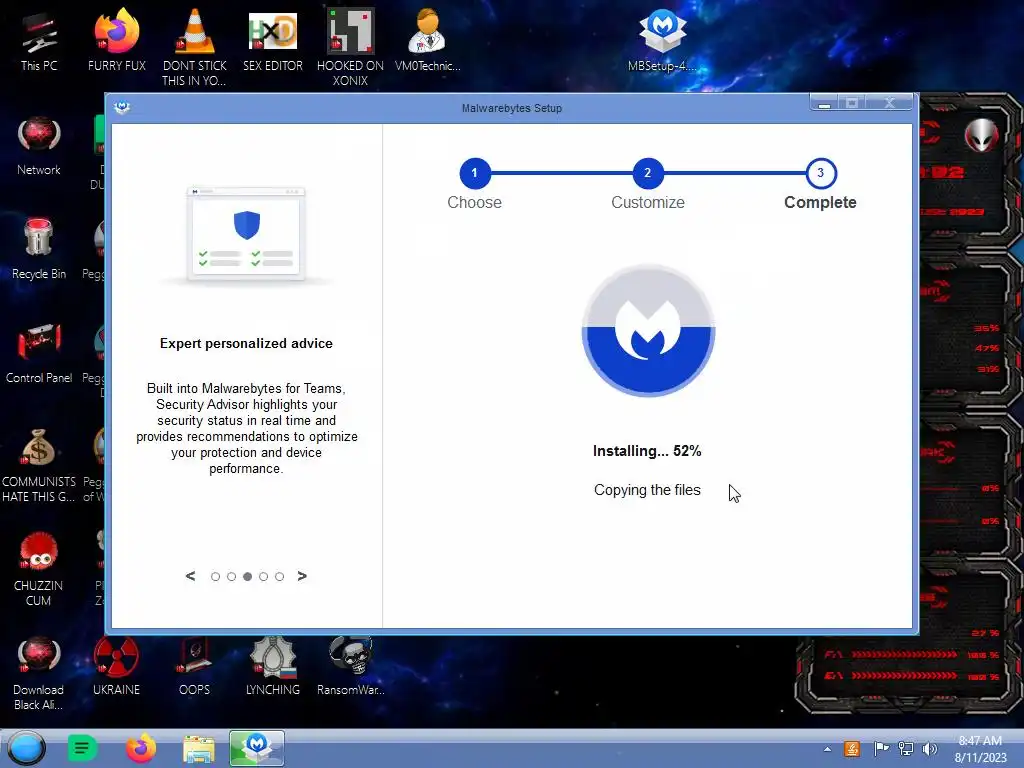1024x768 pixels.
Task: Click the 'Installing... 52%' status text
Action: coord(647,451)
